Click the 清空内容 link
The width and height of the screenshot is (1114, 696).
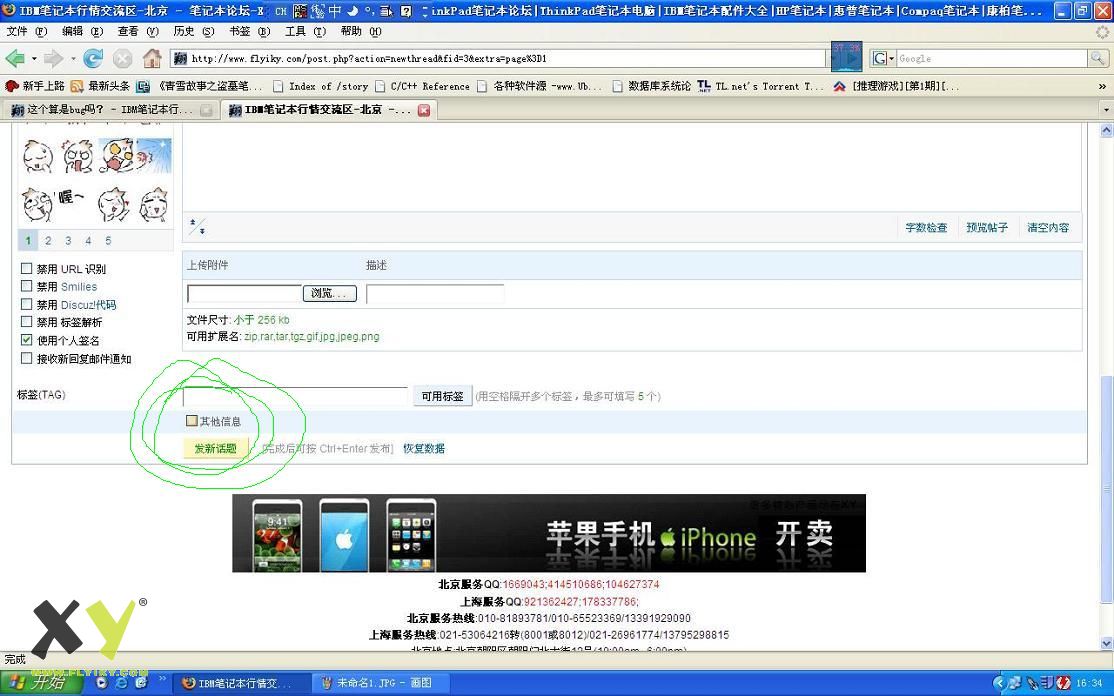[x=1048, y=227]
